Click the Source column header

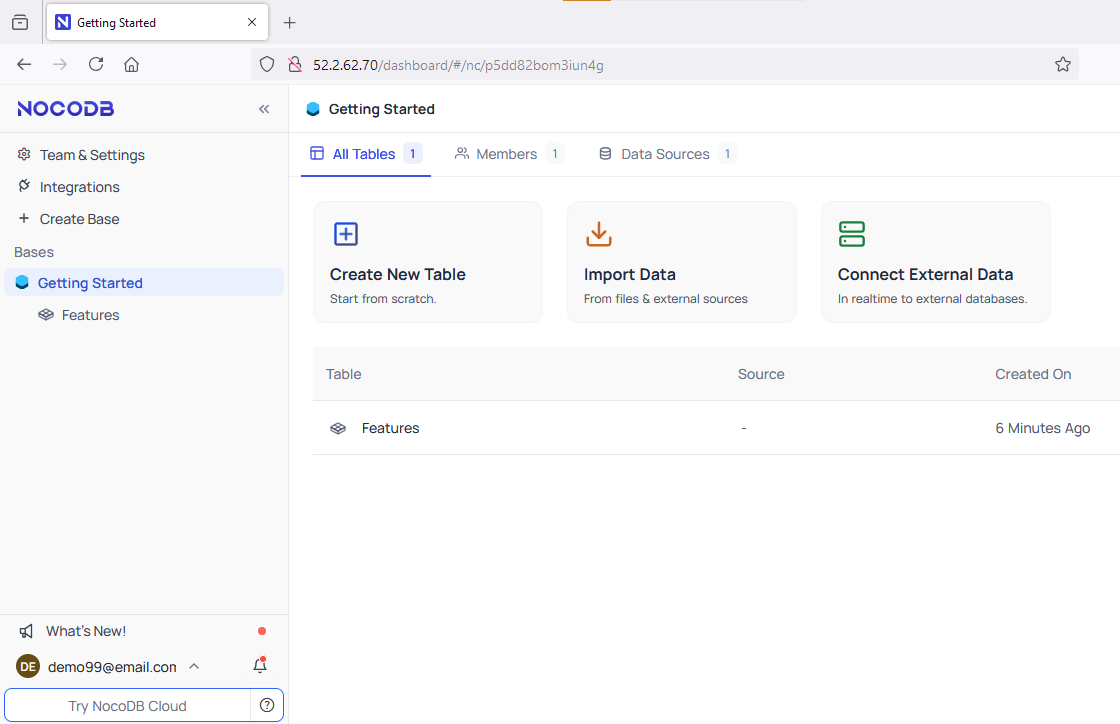pos(761,374)
